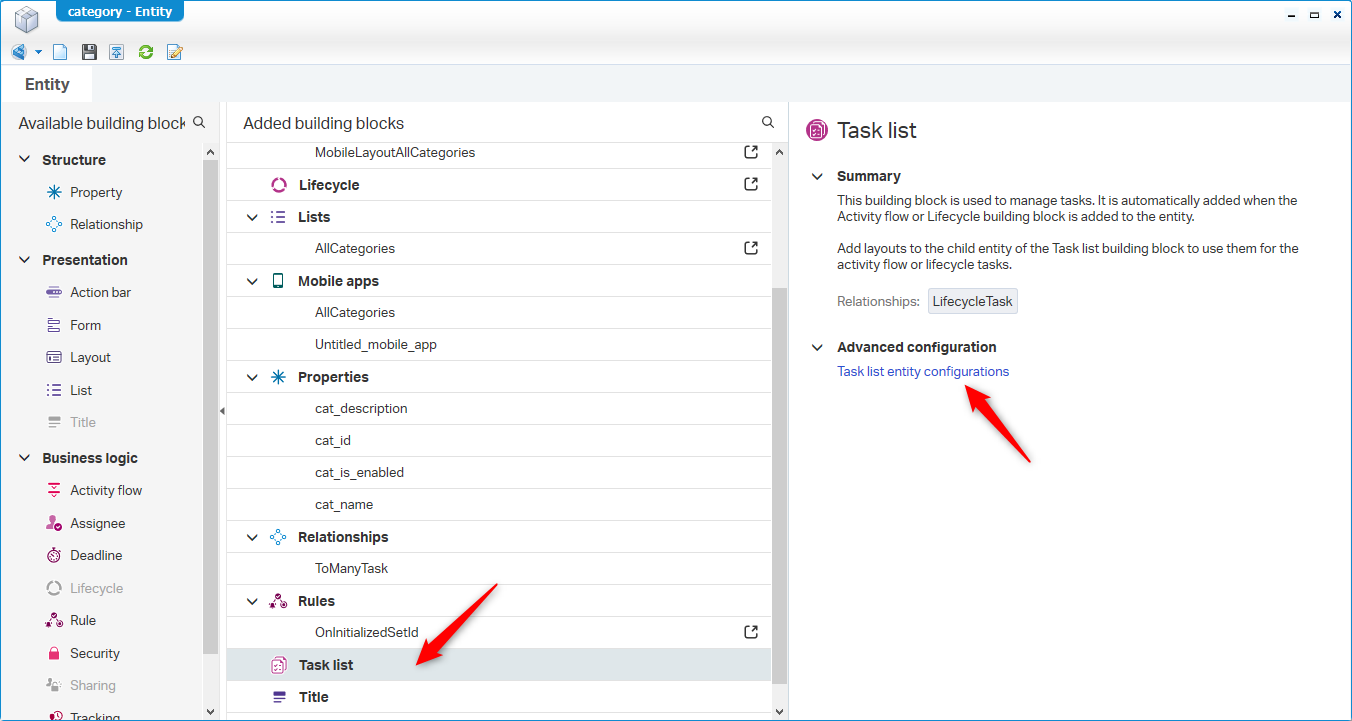The width and height of the screenshot is (1352, 721).
Task: Select cat_name property
Action: [499, 505]
